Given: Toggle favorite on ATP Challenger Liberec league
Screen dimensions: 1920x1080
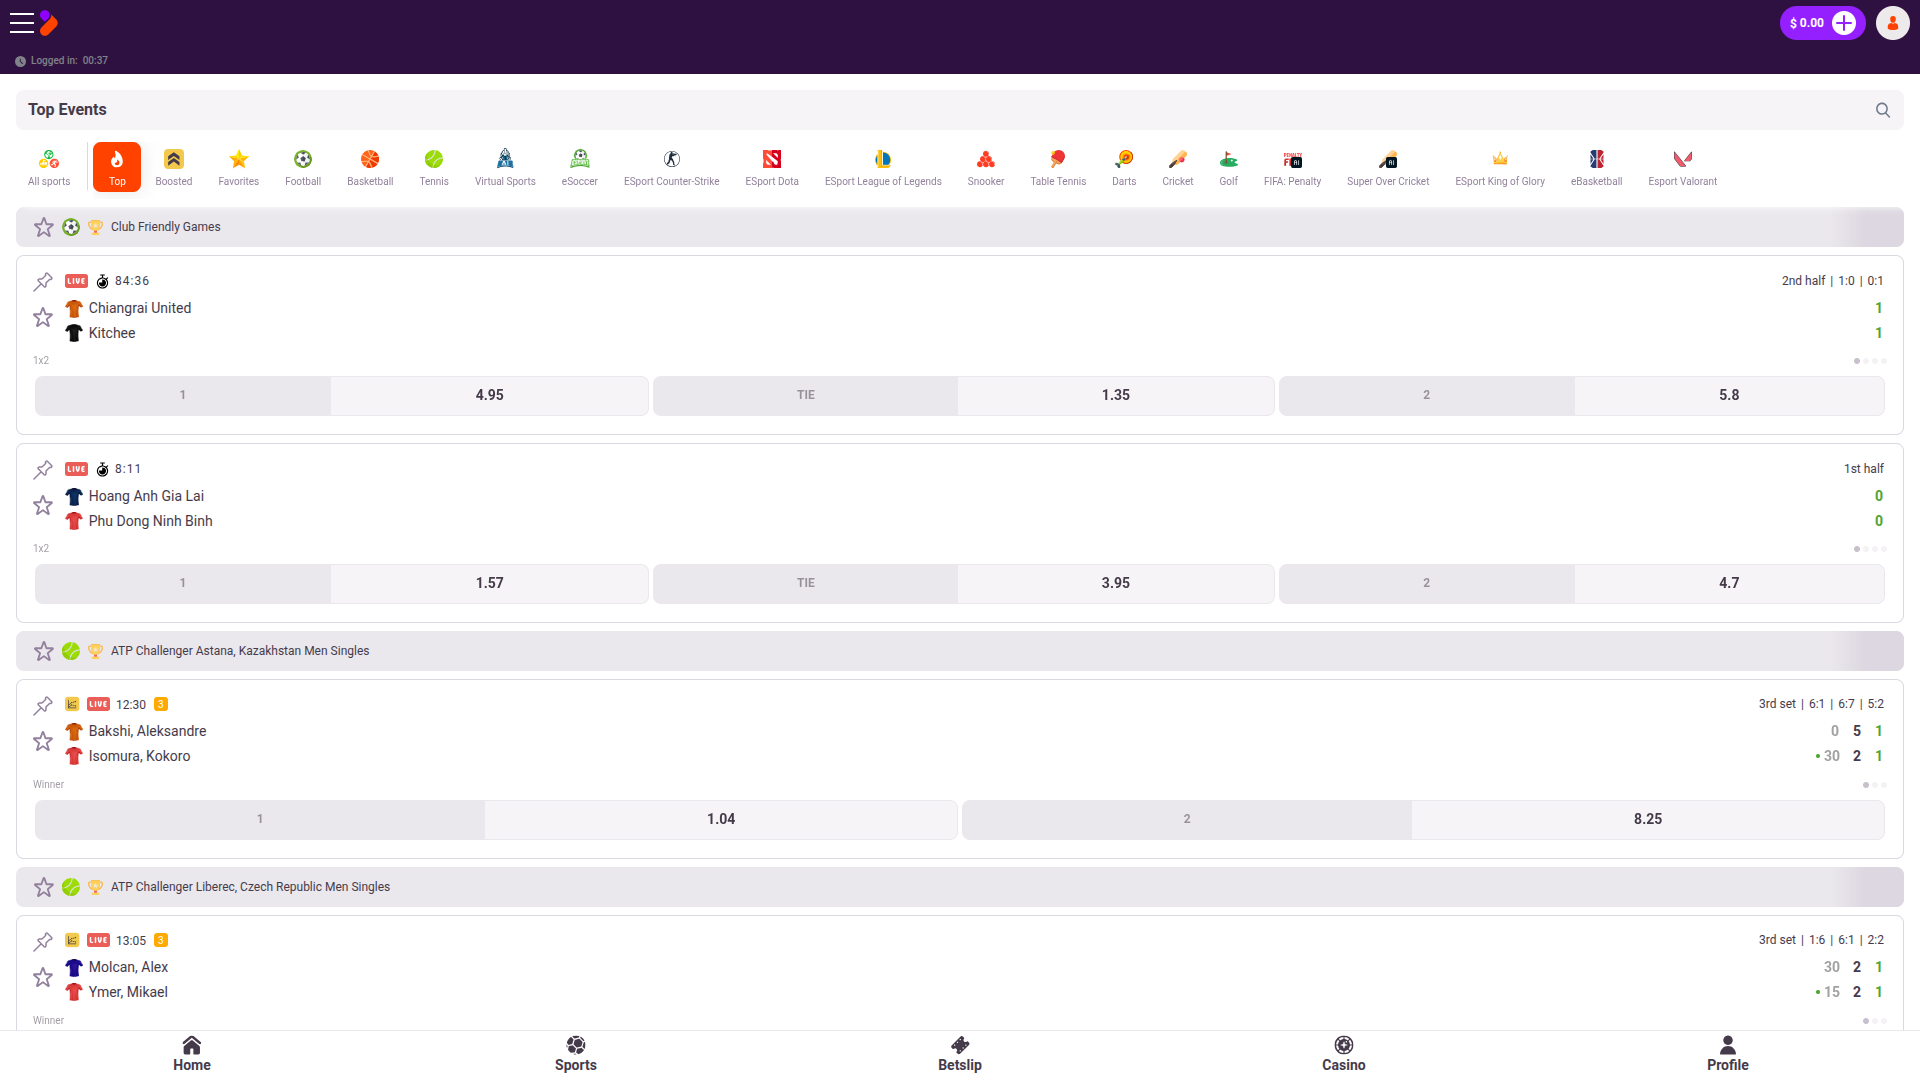Looking at the screenshot, I should [44, 887].
